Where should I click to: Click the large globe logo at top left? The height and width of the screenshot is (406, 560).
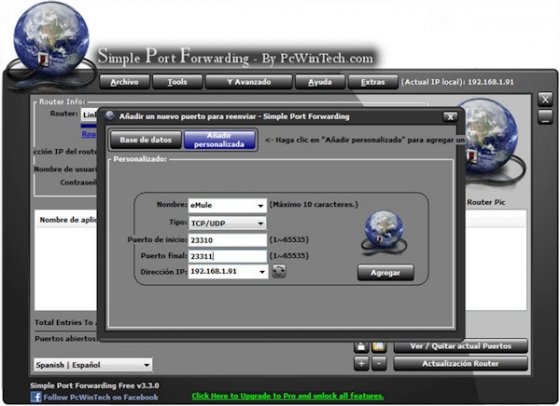tap(51, 39)
